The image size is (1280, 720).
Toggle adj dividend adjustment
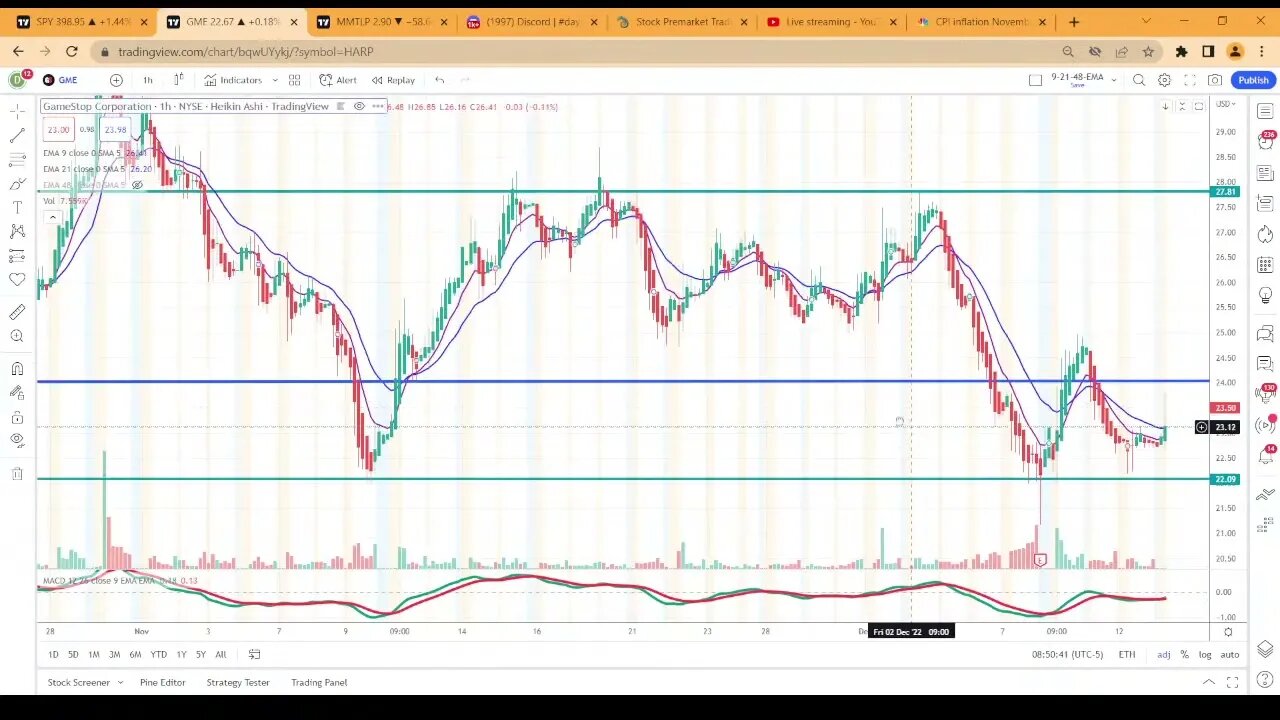pyautogui.click(x=1164, y=654)
